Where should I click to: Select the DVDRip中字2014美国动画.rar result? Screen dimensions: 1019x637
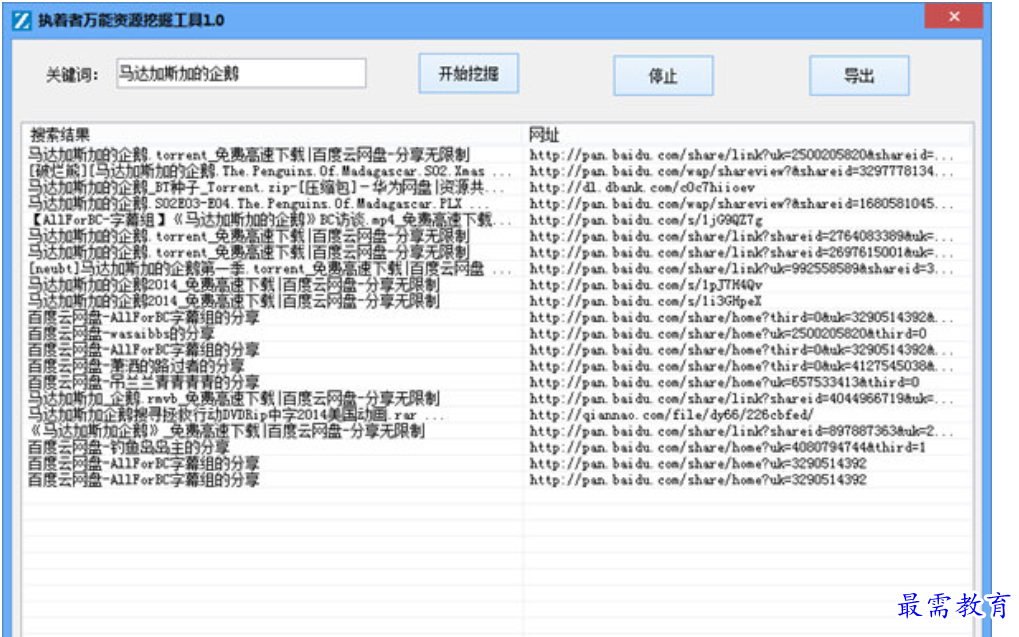[236, 414]
